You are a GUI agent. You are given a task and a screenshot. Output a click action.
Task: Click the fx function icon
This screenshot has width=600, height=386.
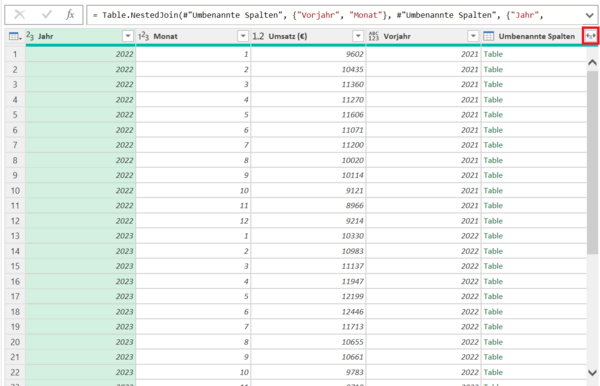pos(70,15)
